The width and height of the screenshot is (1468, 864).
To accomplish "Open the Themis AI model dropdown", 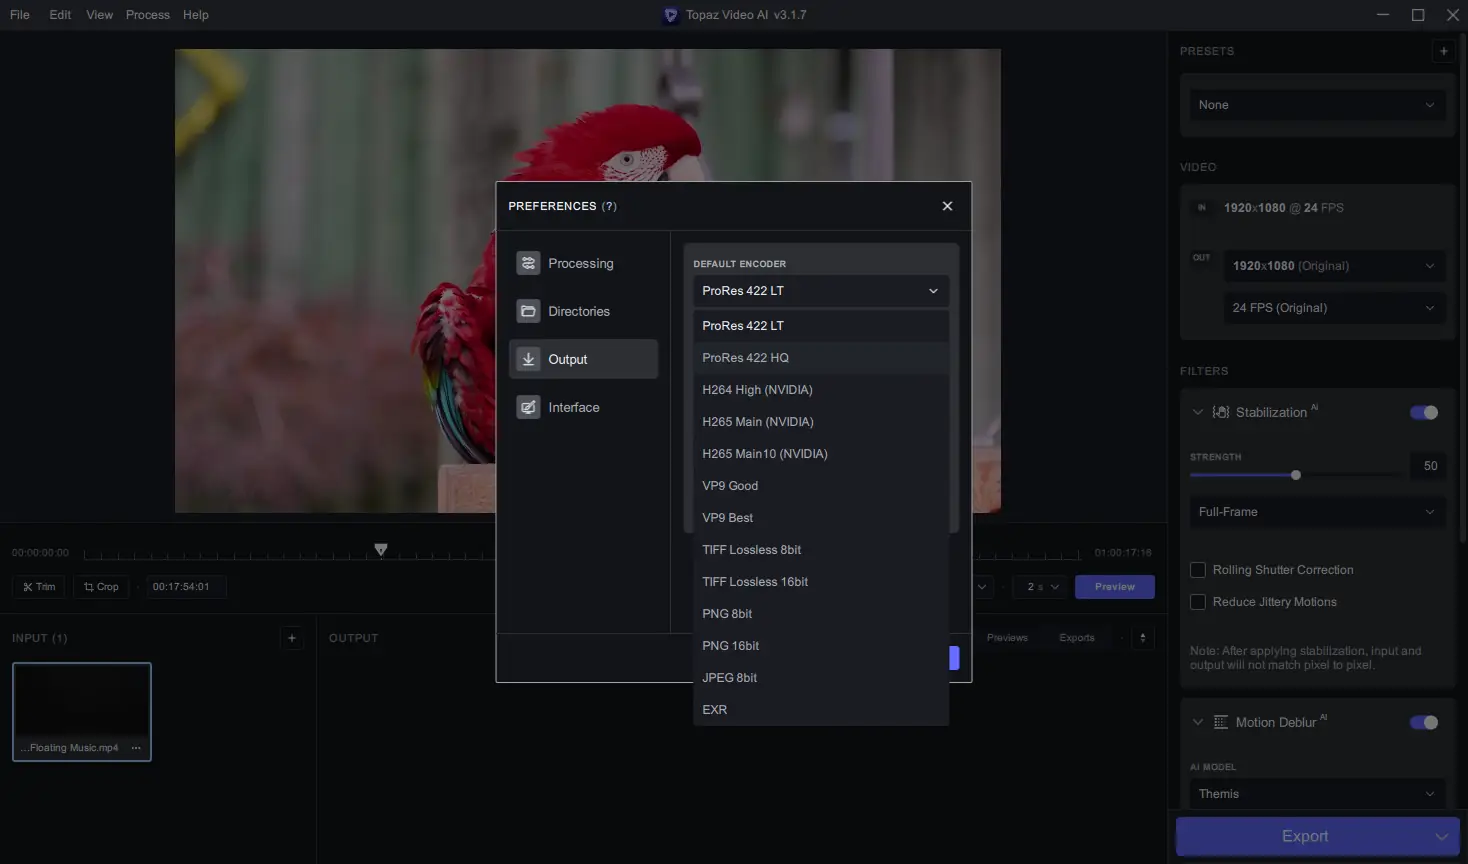I will point(1317,794).
